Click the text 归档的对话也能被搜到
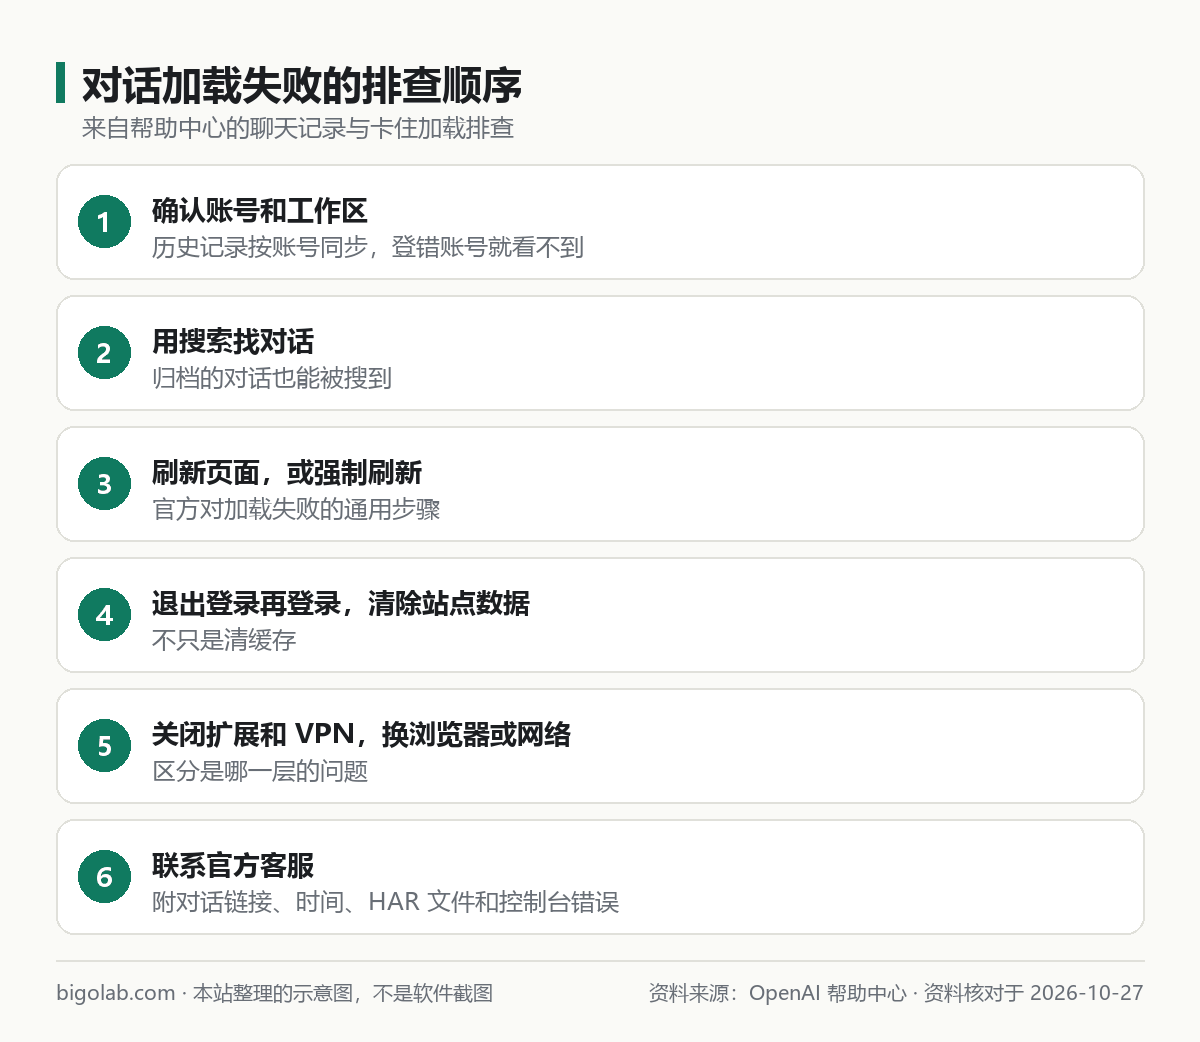 [x=272, y=378]
